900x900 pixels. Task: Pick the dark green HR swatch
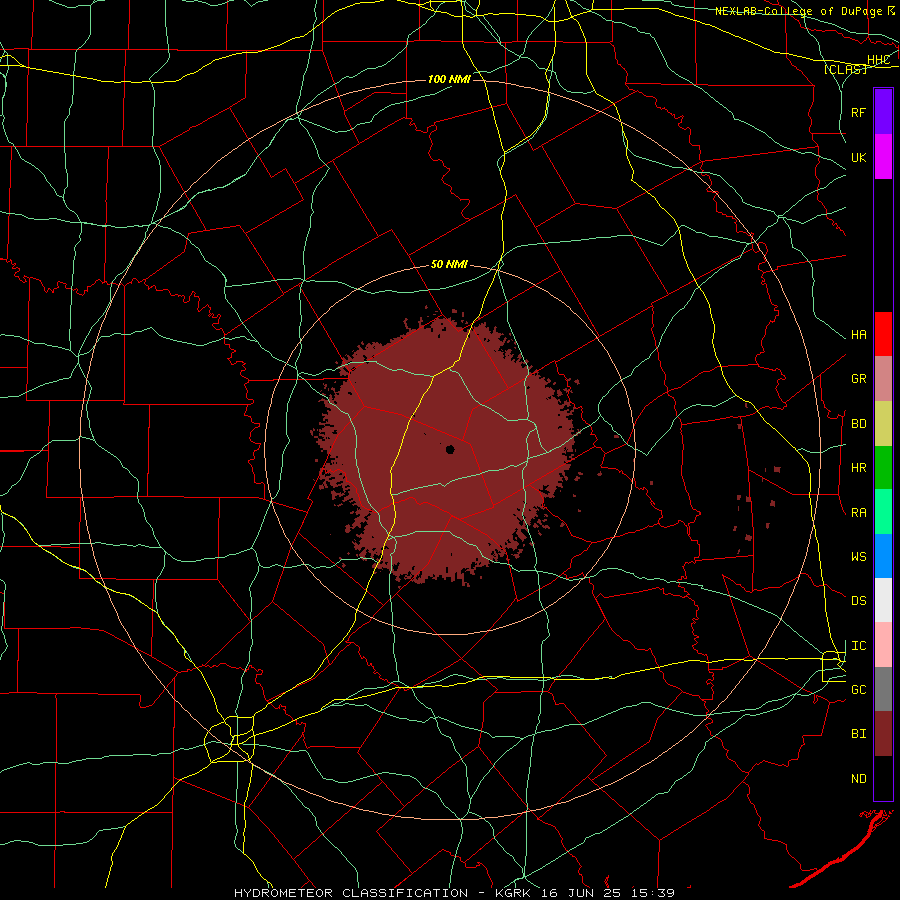(x=883, y=468)
